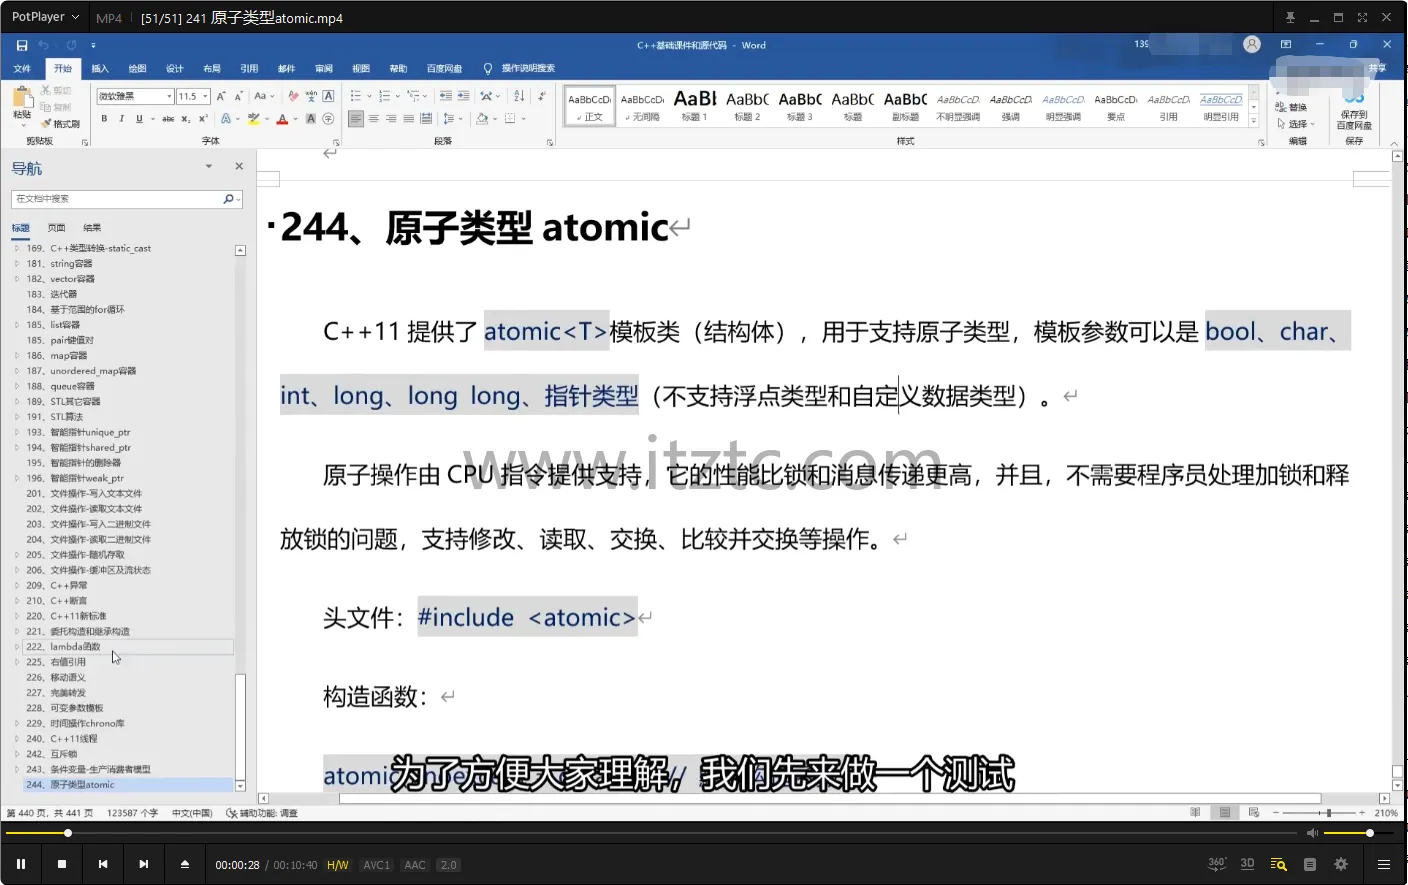1408x885 pixels.
Task: Toggle strikethrough formatting
Action: tap(168, 118)
